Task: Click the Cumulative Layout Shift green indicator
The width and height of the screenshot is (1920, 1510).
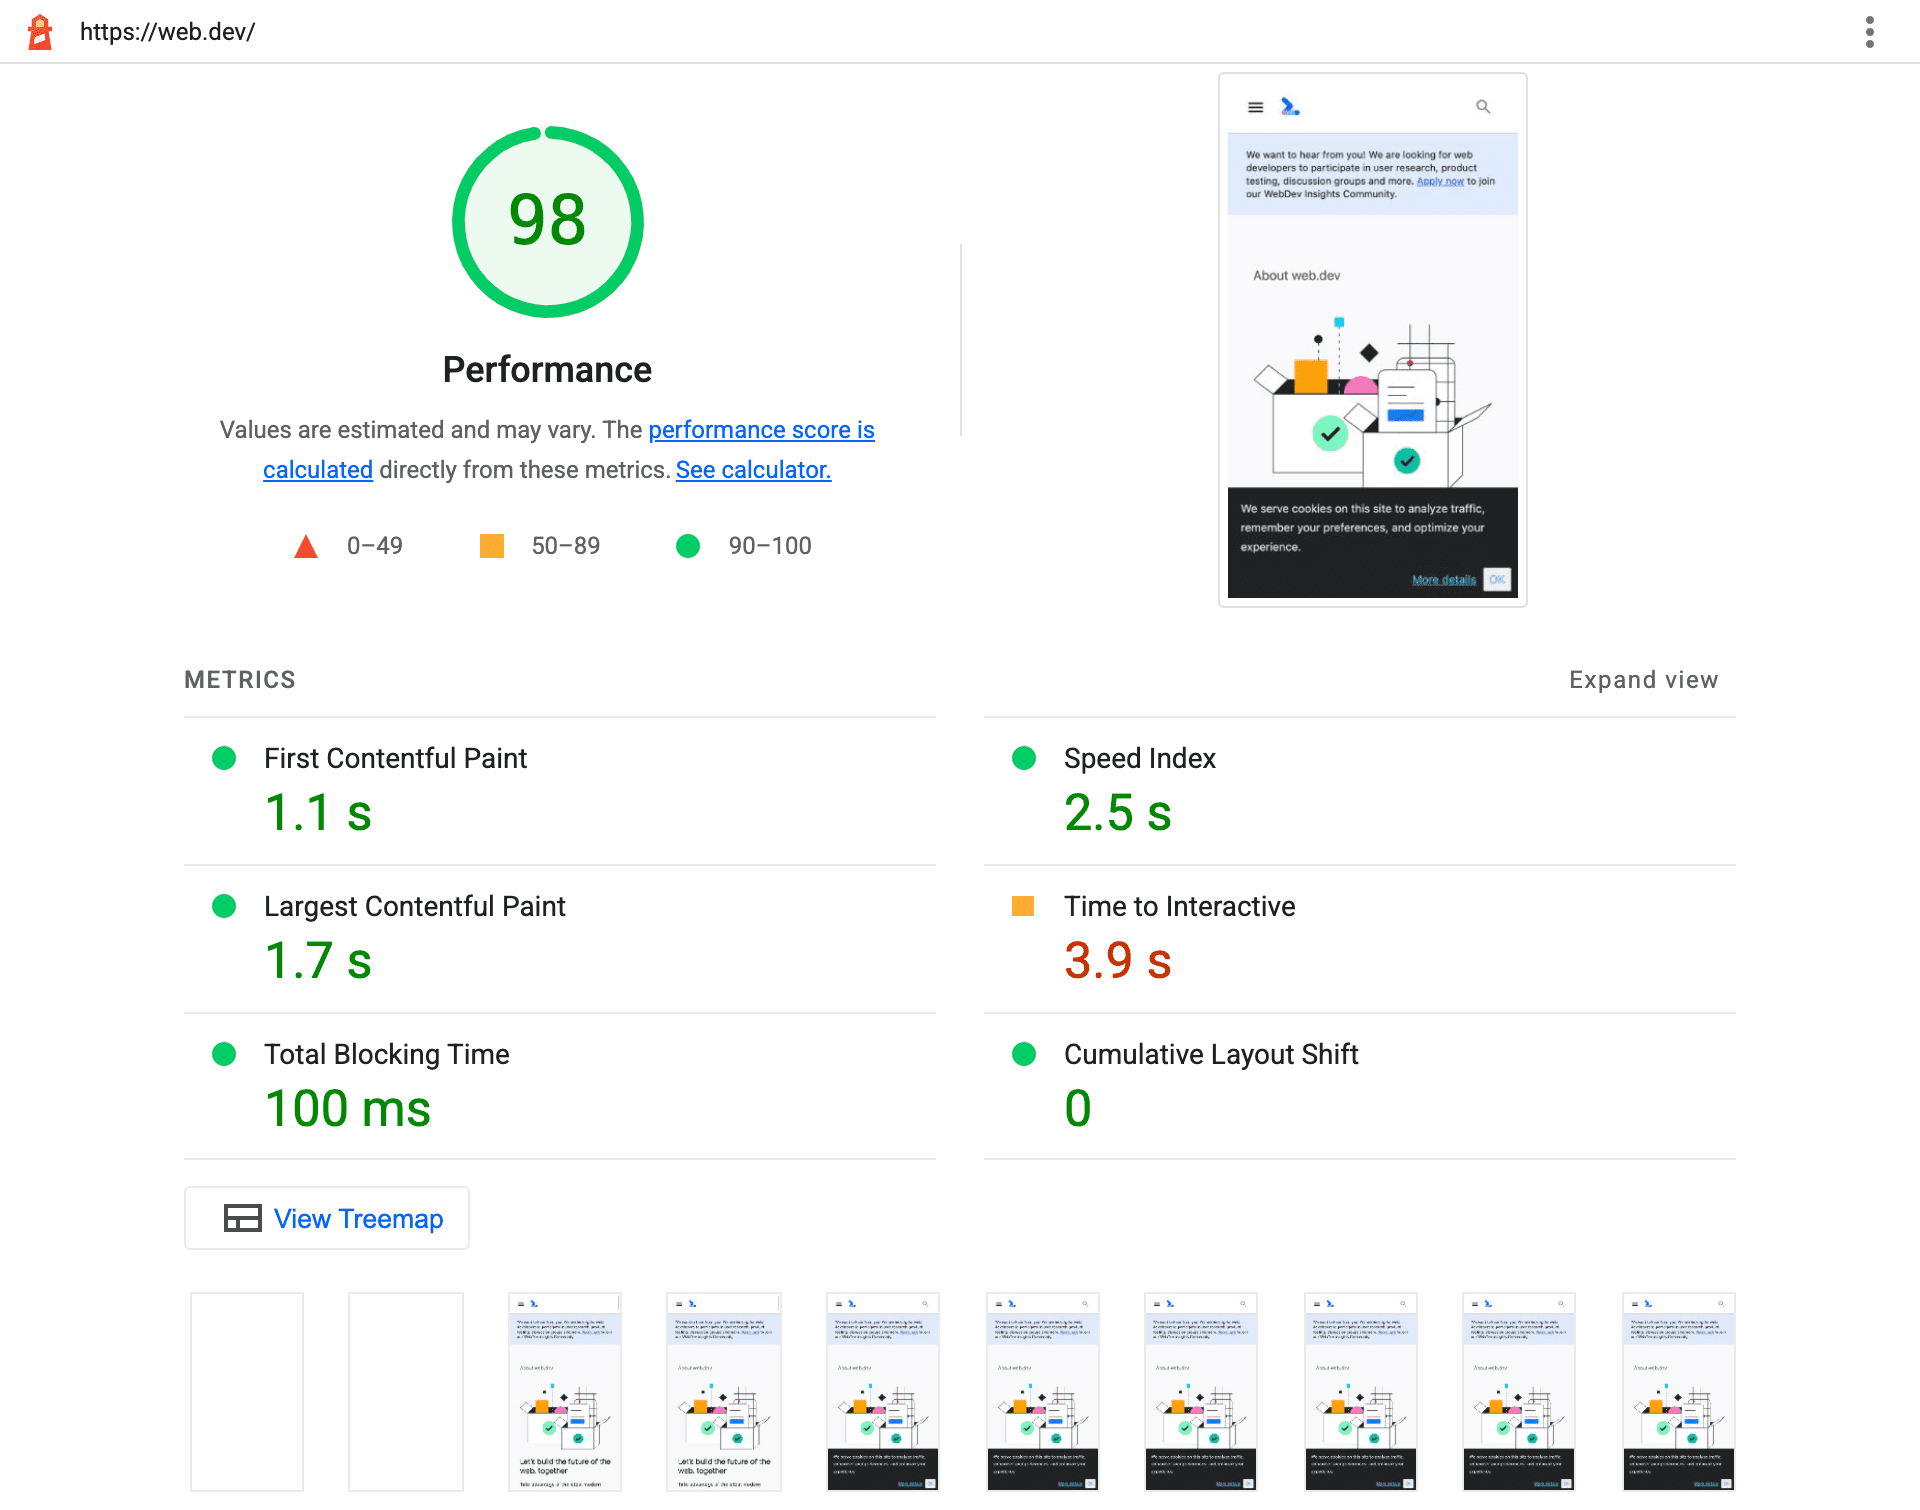Action: [1019, 1053]
